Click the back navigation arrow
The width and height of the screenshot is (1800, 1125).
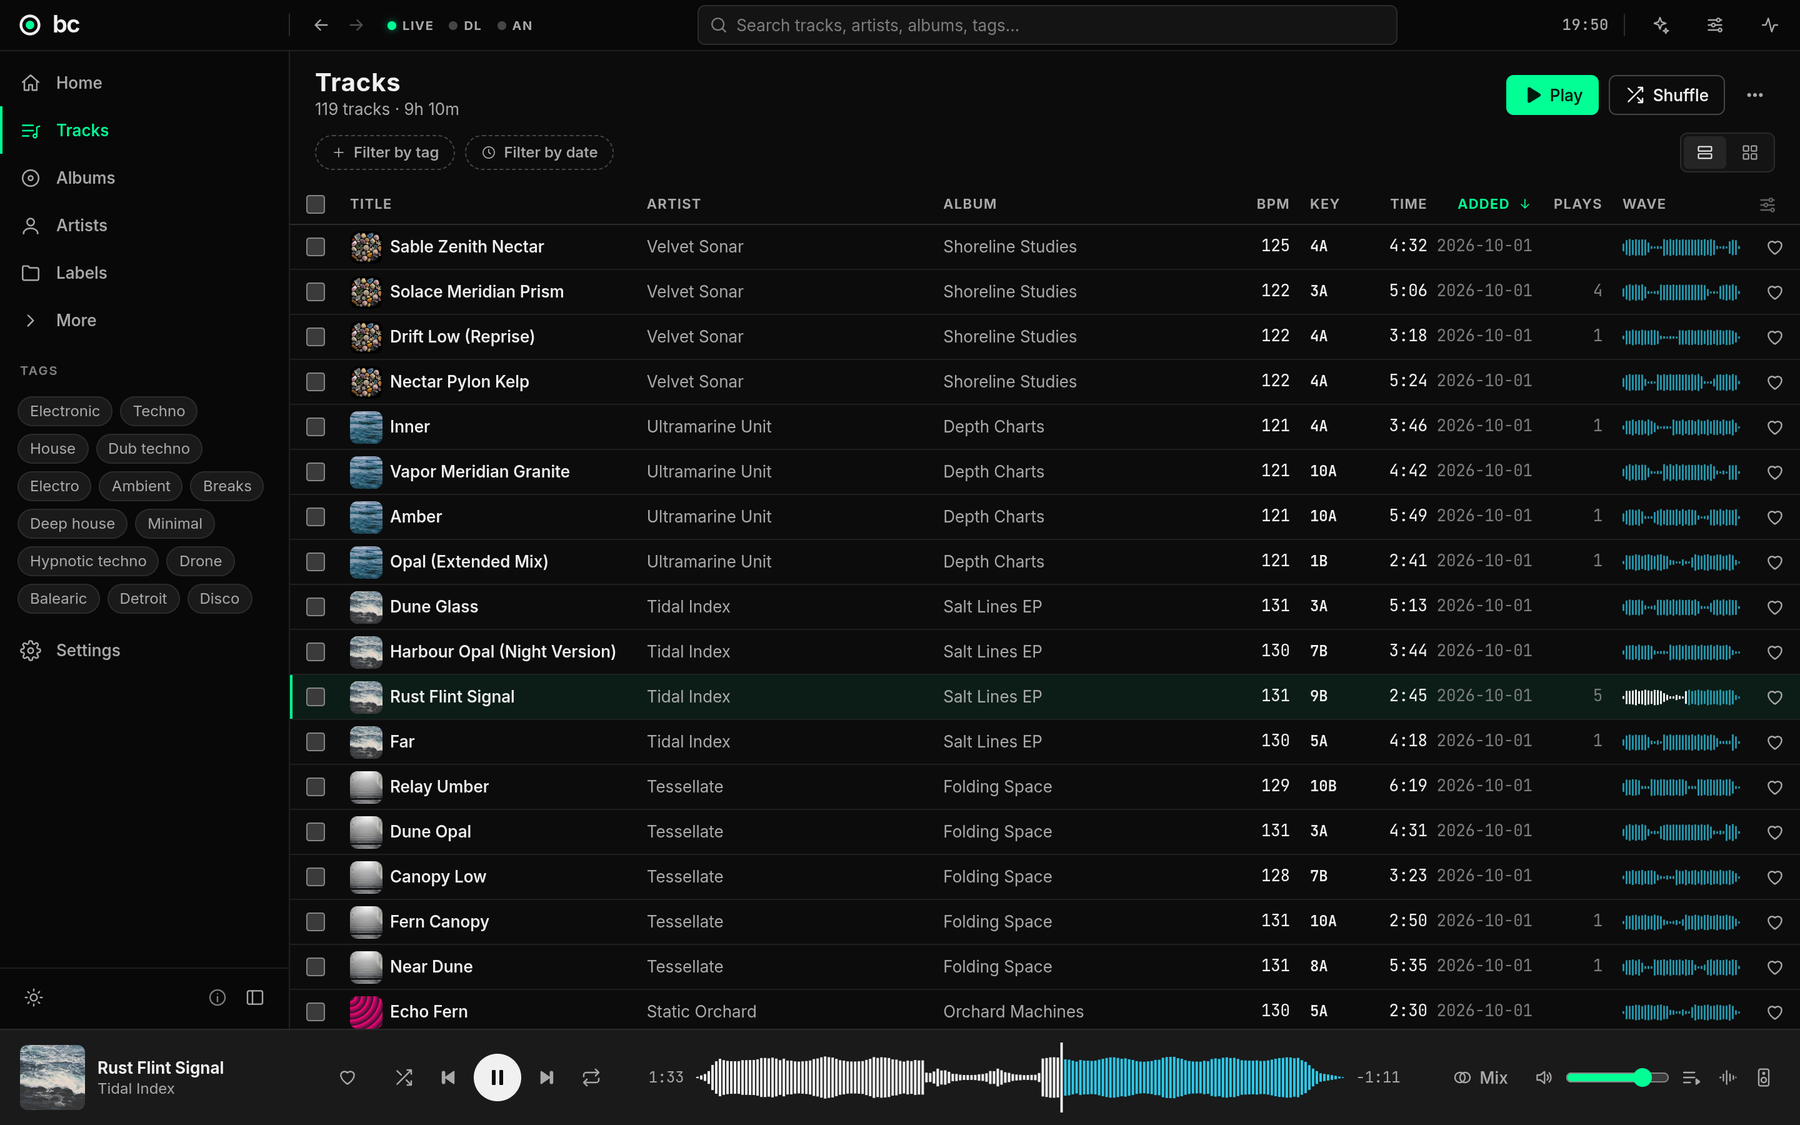click(x=321, y=25)
